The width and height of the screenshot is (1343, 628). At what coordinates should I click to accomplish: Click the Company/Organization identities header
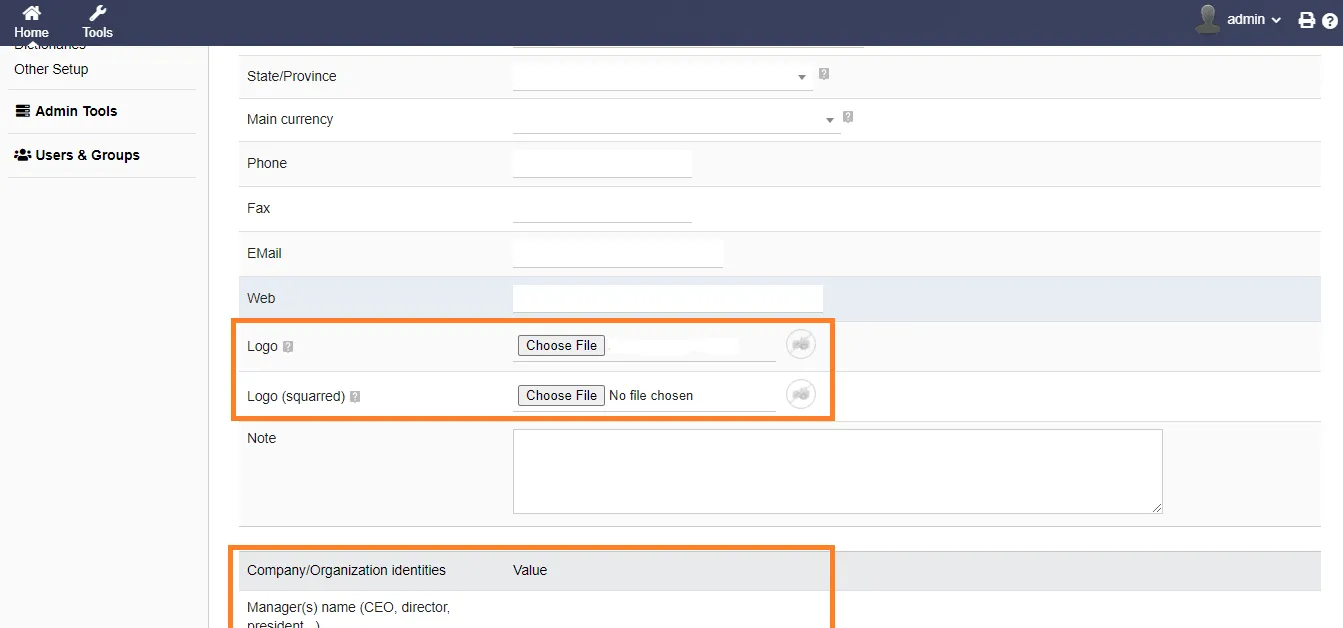[346, 570]
